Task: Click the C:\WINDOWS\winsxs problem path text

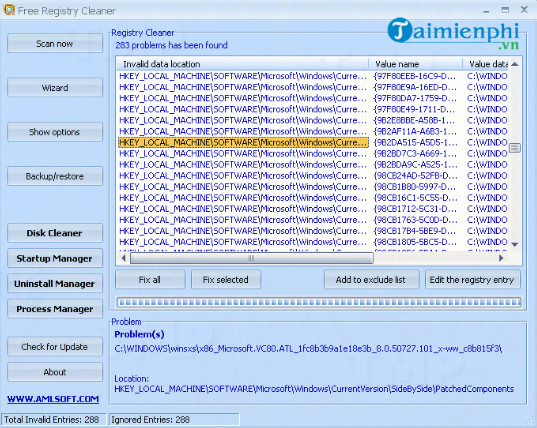Action: point(308,349)
